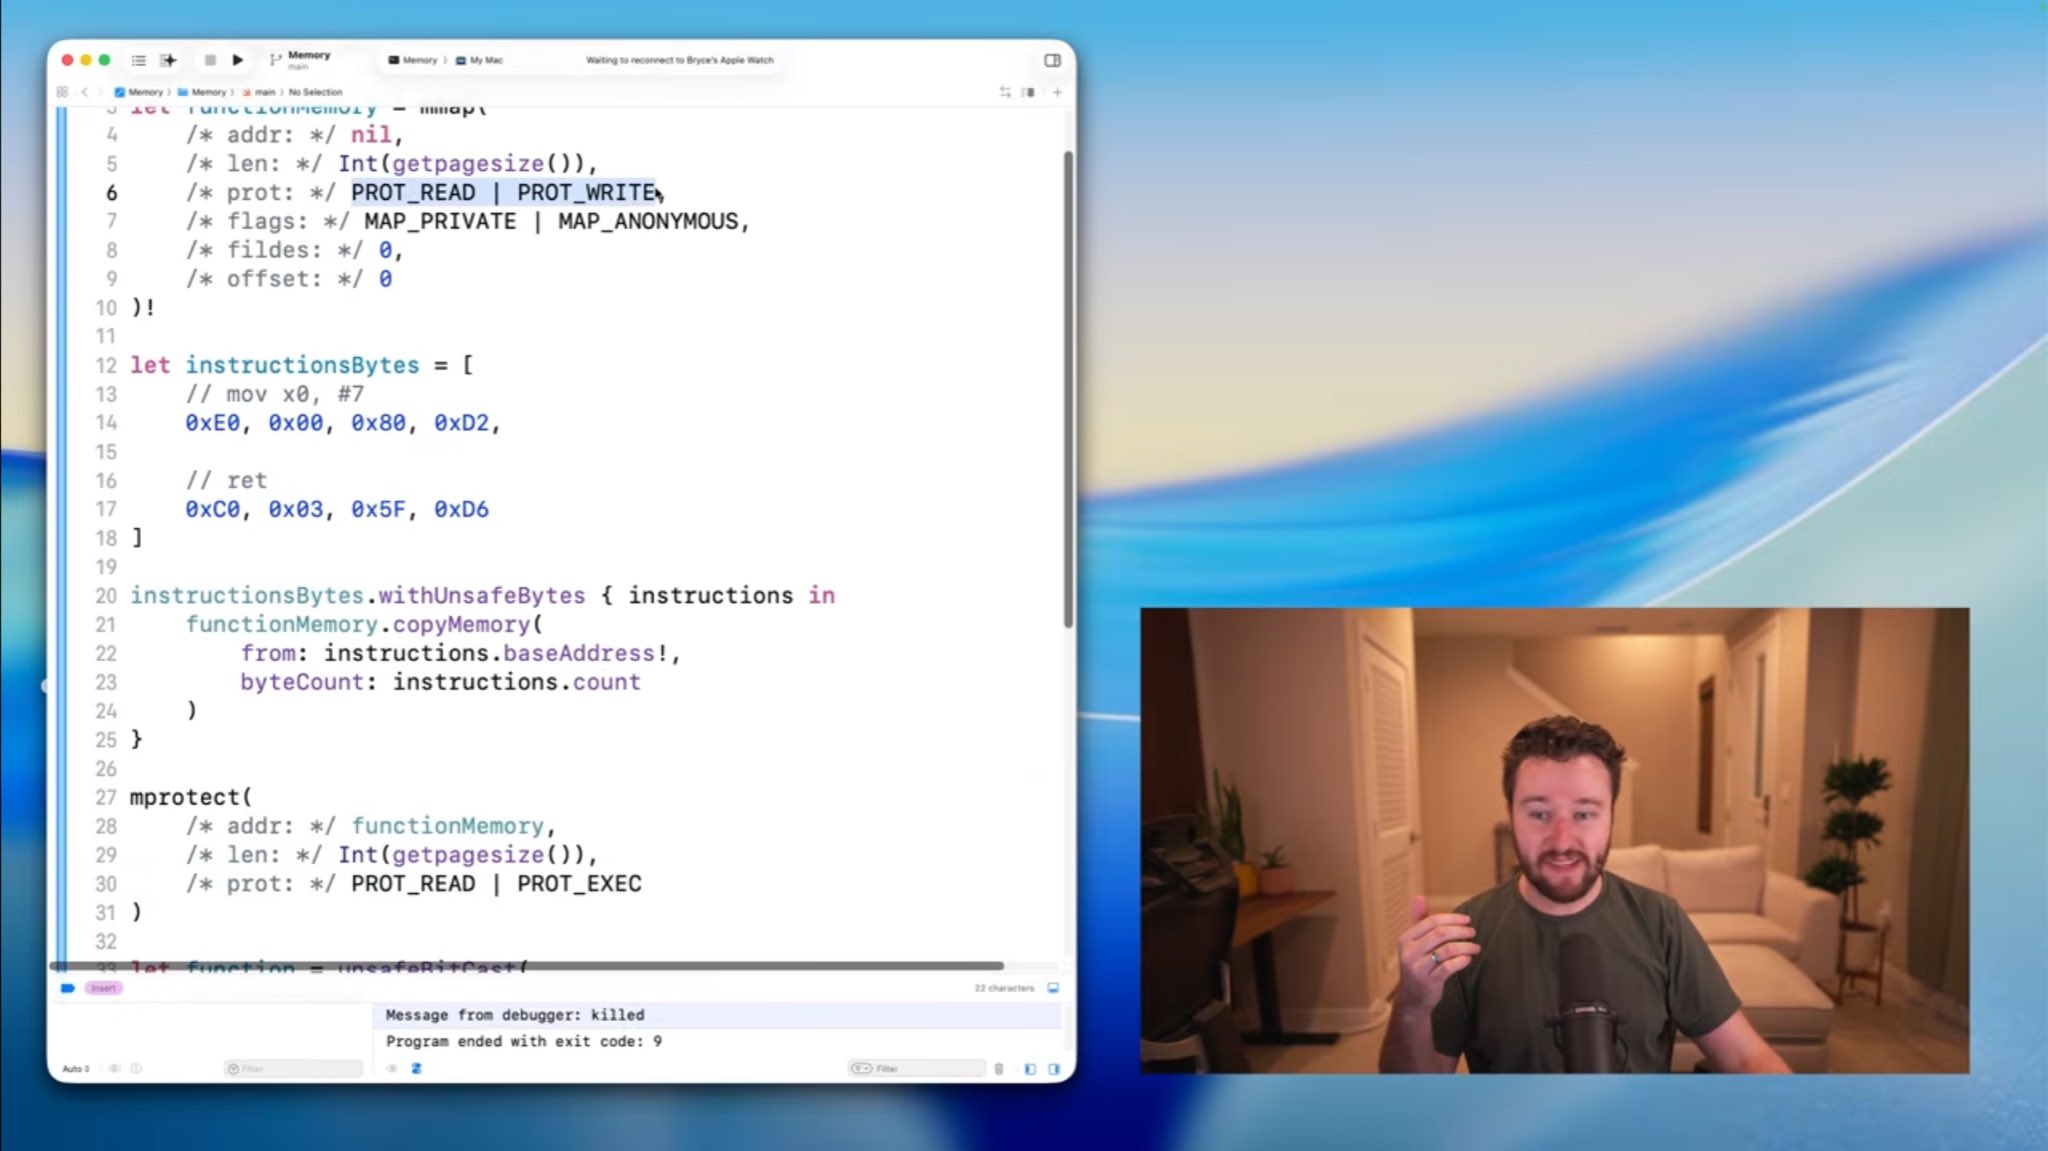Open the Memory folder in the jump bar
Viewport: 2048px width, 1151px height.
coord(203,92)
